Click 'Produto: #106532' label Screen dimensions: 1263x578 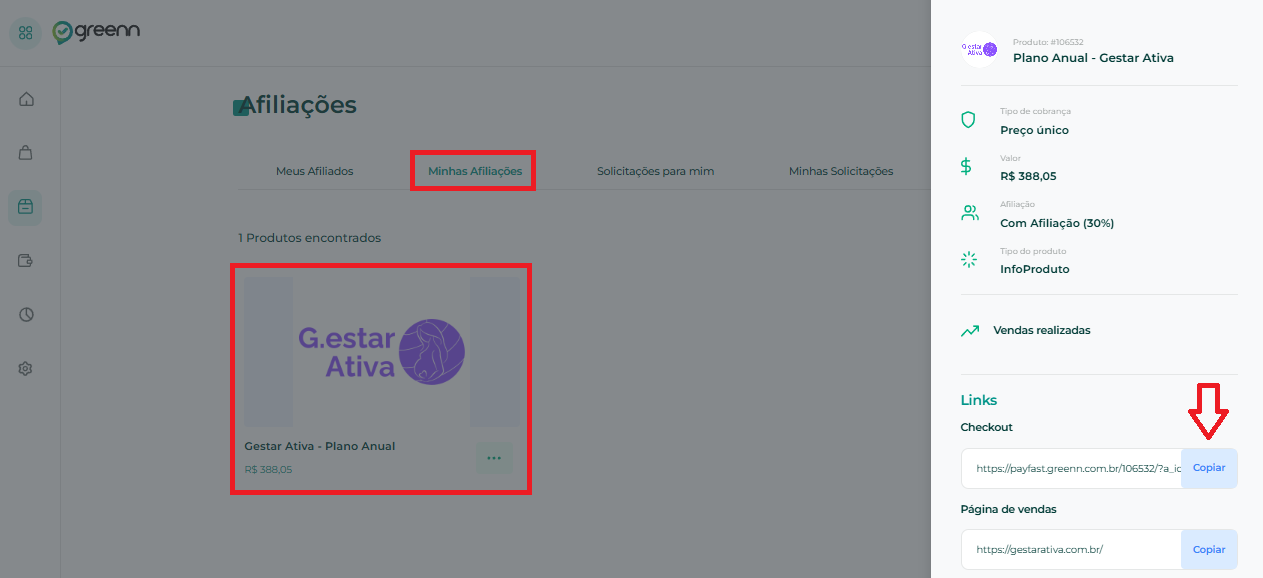pos(1047,42)
